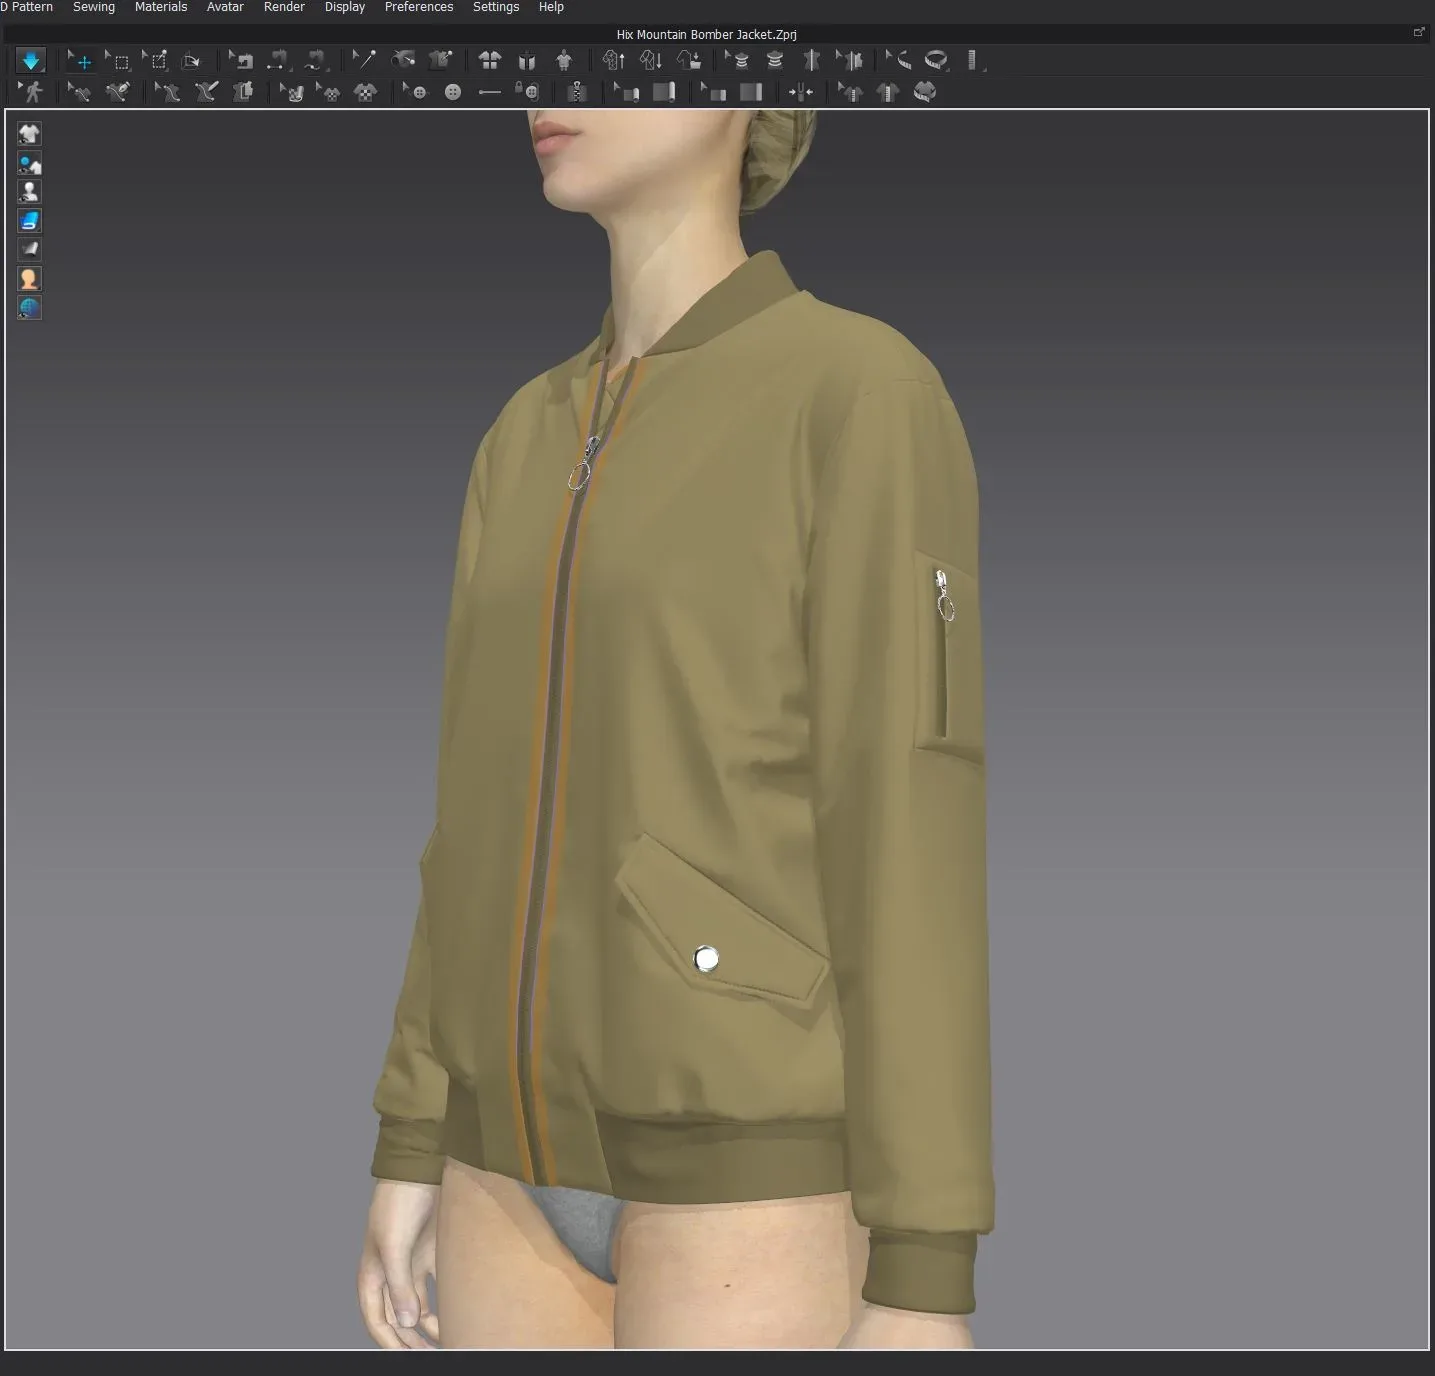Image resolution: width=1435 pixels, height=1376 pixels.
Task: Click the Fold Arrangement up-arrow icon
Action: point(613,61)
